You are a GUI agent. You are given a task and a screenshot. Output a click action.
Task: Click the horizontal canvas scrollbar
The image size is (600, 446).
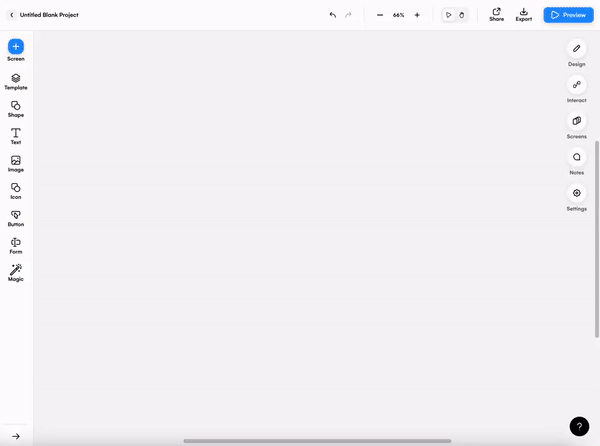[317, 441]
